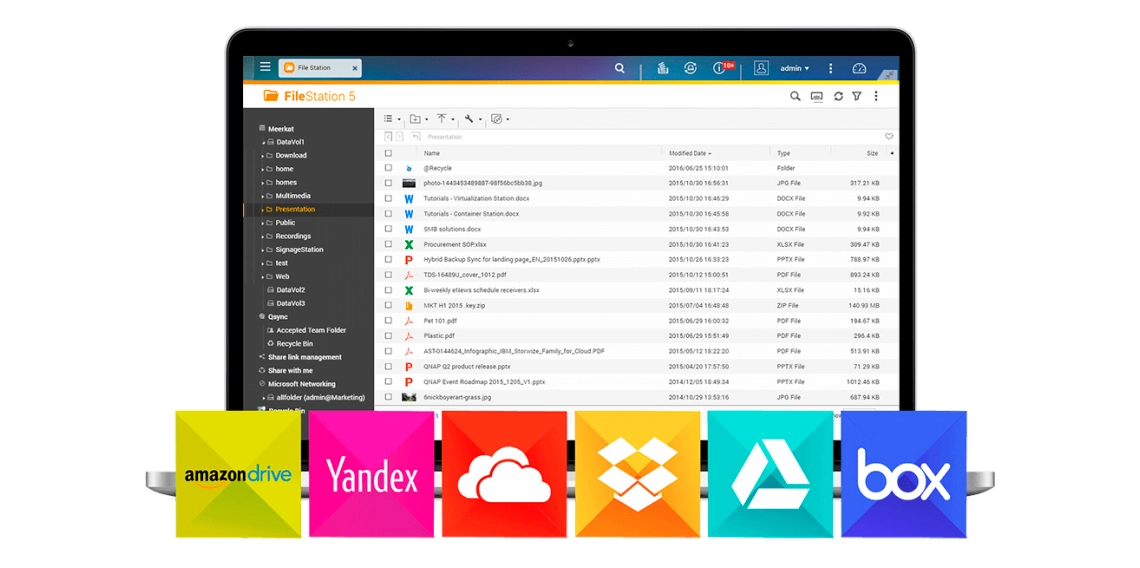The width and height of the screenshot is (1140, 568).
Task: Open the main hamburger menu
Action: (265, 67)
